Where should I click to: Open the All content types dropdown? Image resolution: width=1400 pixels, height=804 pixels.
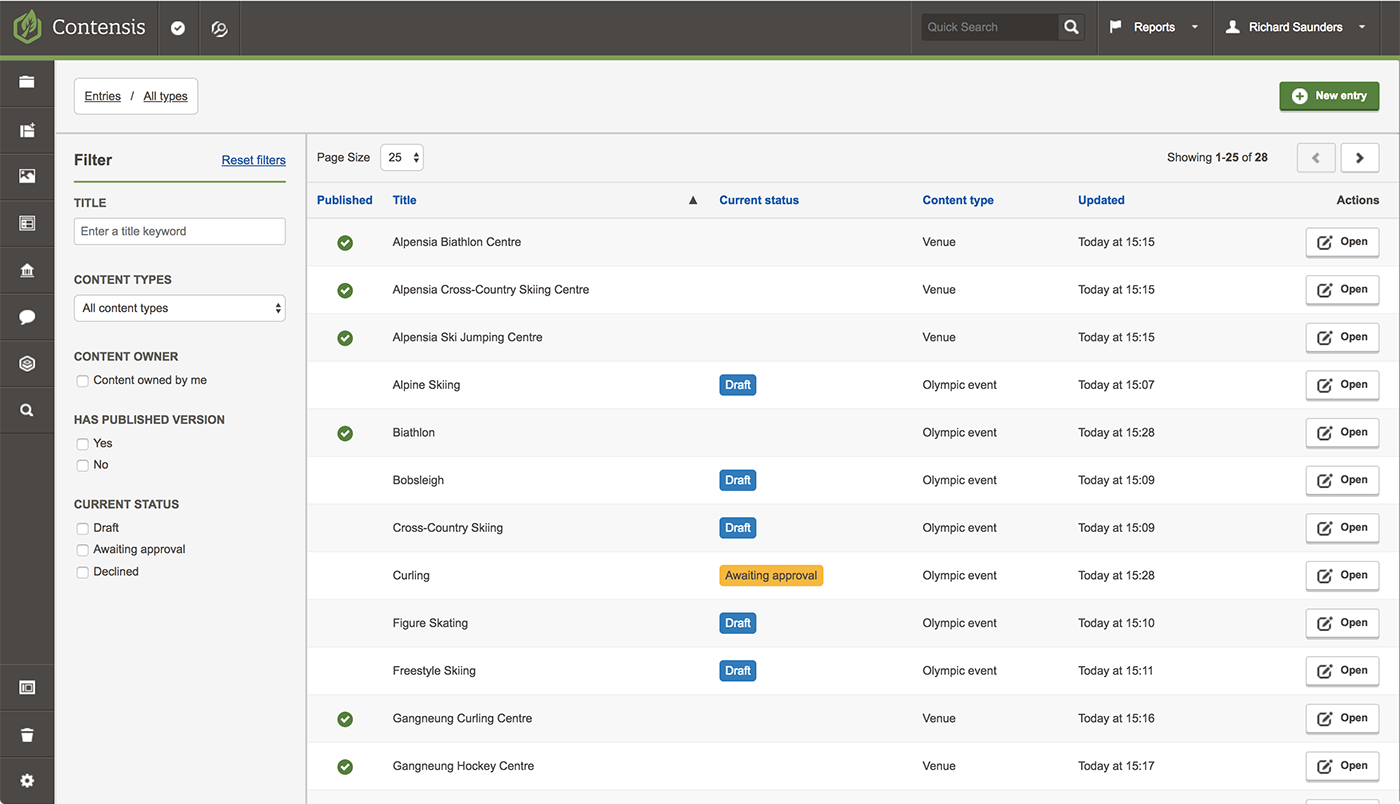click(180, 308)
